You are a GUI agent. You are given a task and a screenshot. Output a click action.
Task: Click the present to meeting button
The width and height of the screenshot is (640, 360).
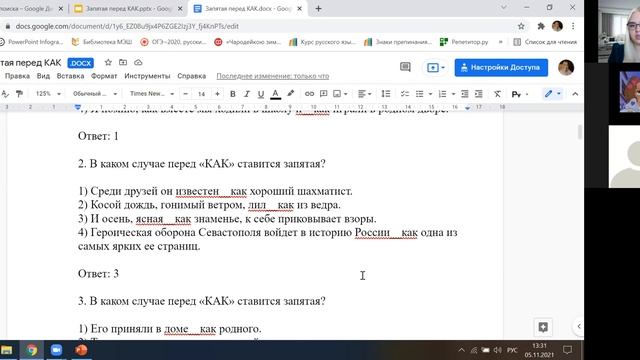tap(435, 67)
